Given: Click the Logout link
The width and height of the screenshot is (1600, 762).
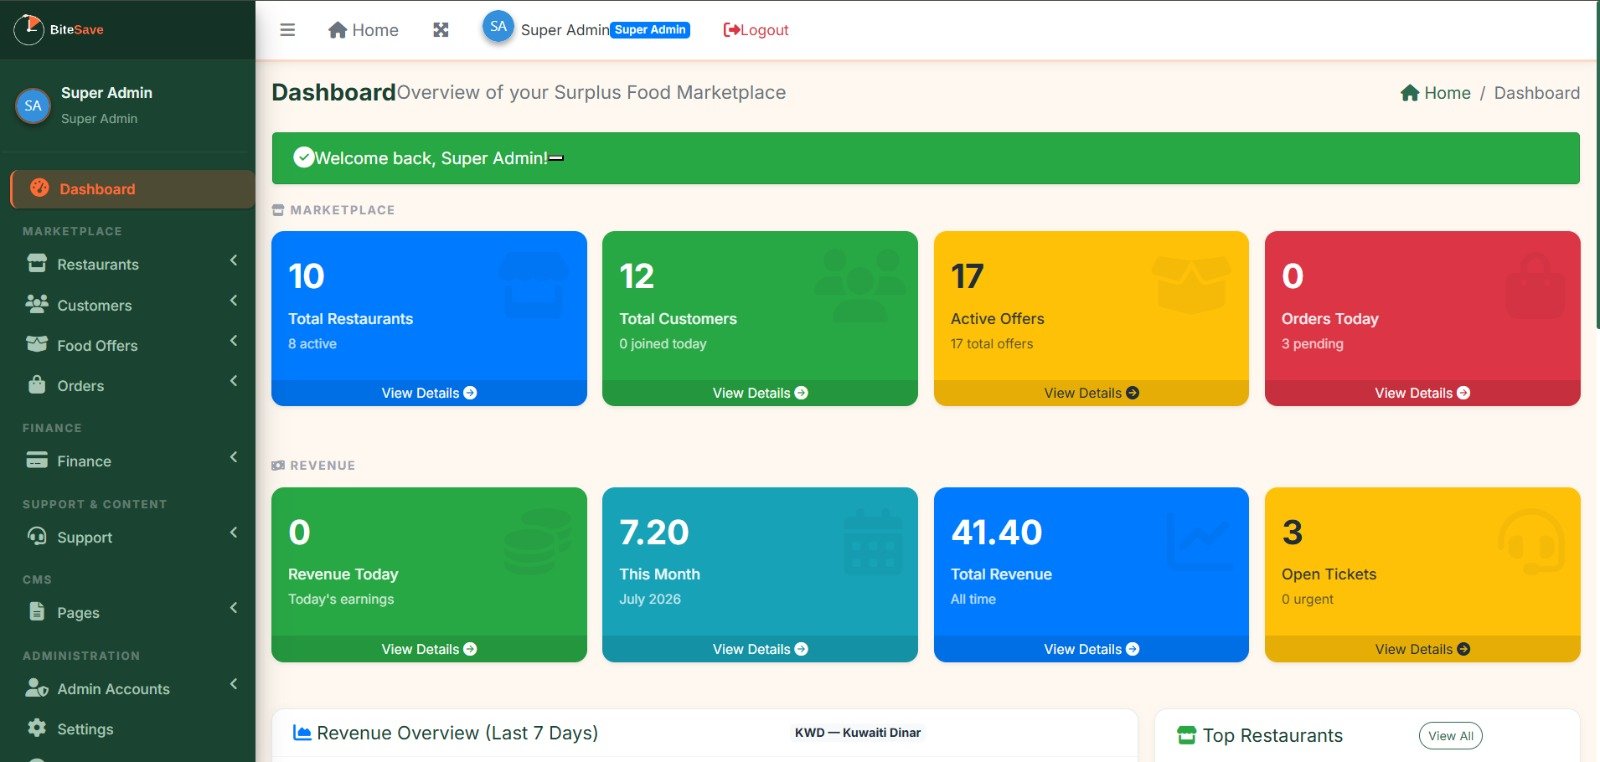Looking at the screenshot, I should [755, 30].
